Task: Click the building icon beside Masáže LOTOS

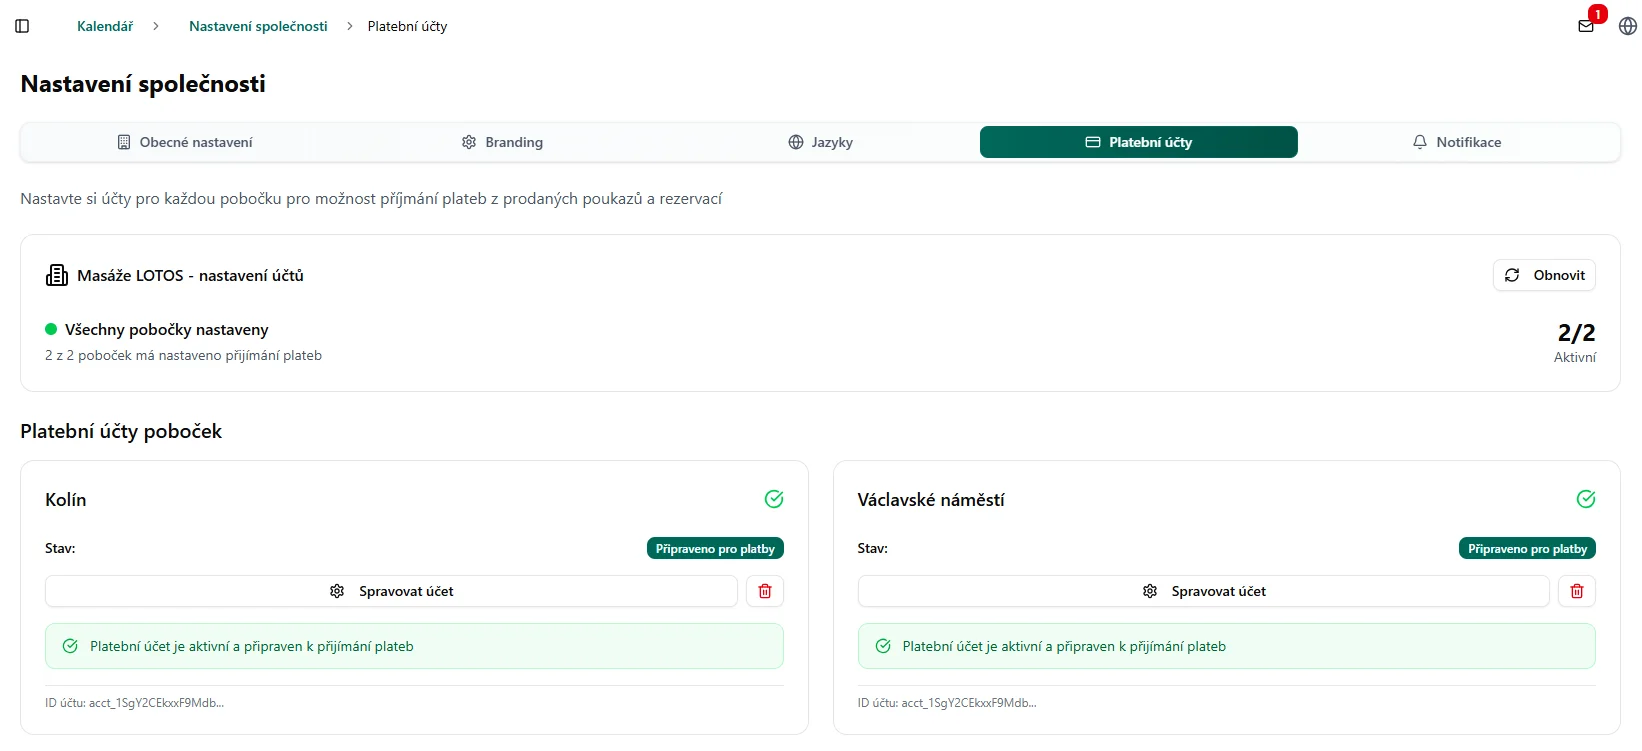Action: pyautogui.click(x=57, y=275)
